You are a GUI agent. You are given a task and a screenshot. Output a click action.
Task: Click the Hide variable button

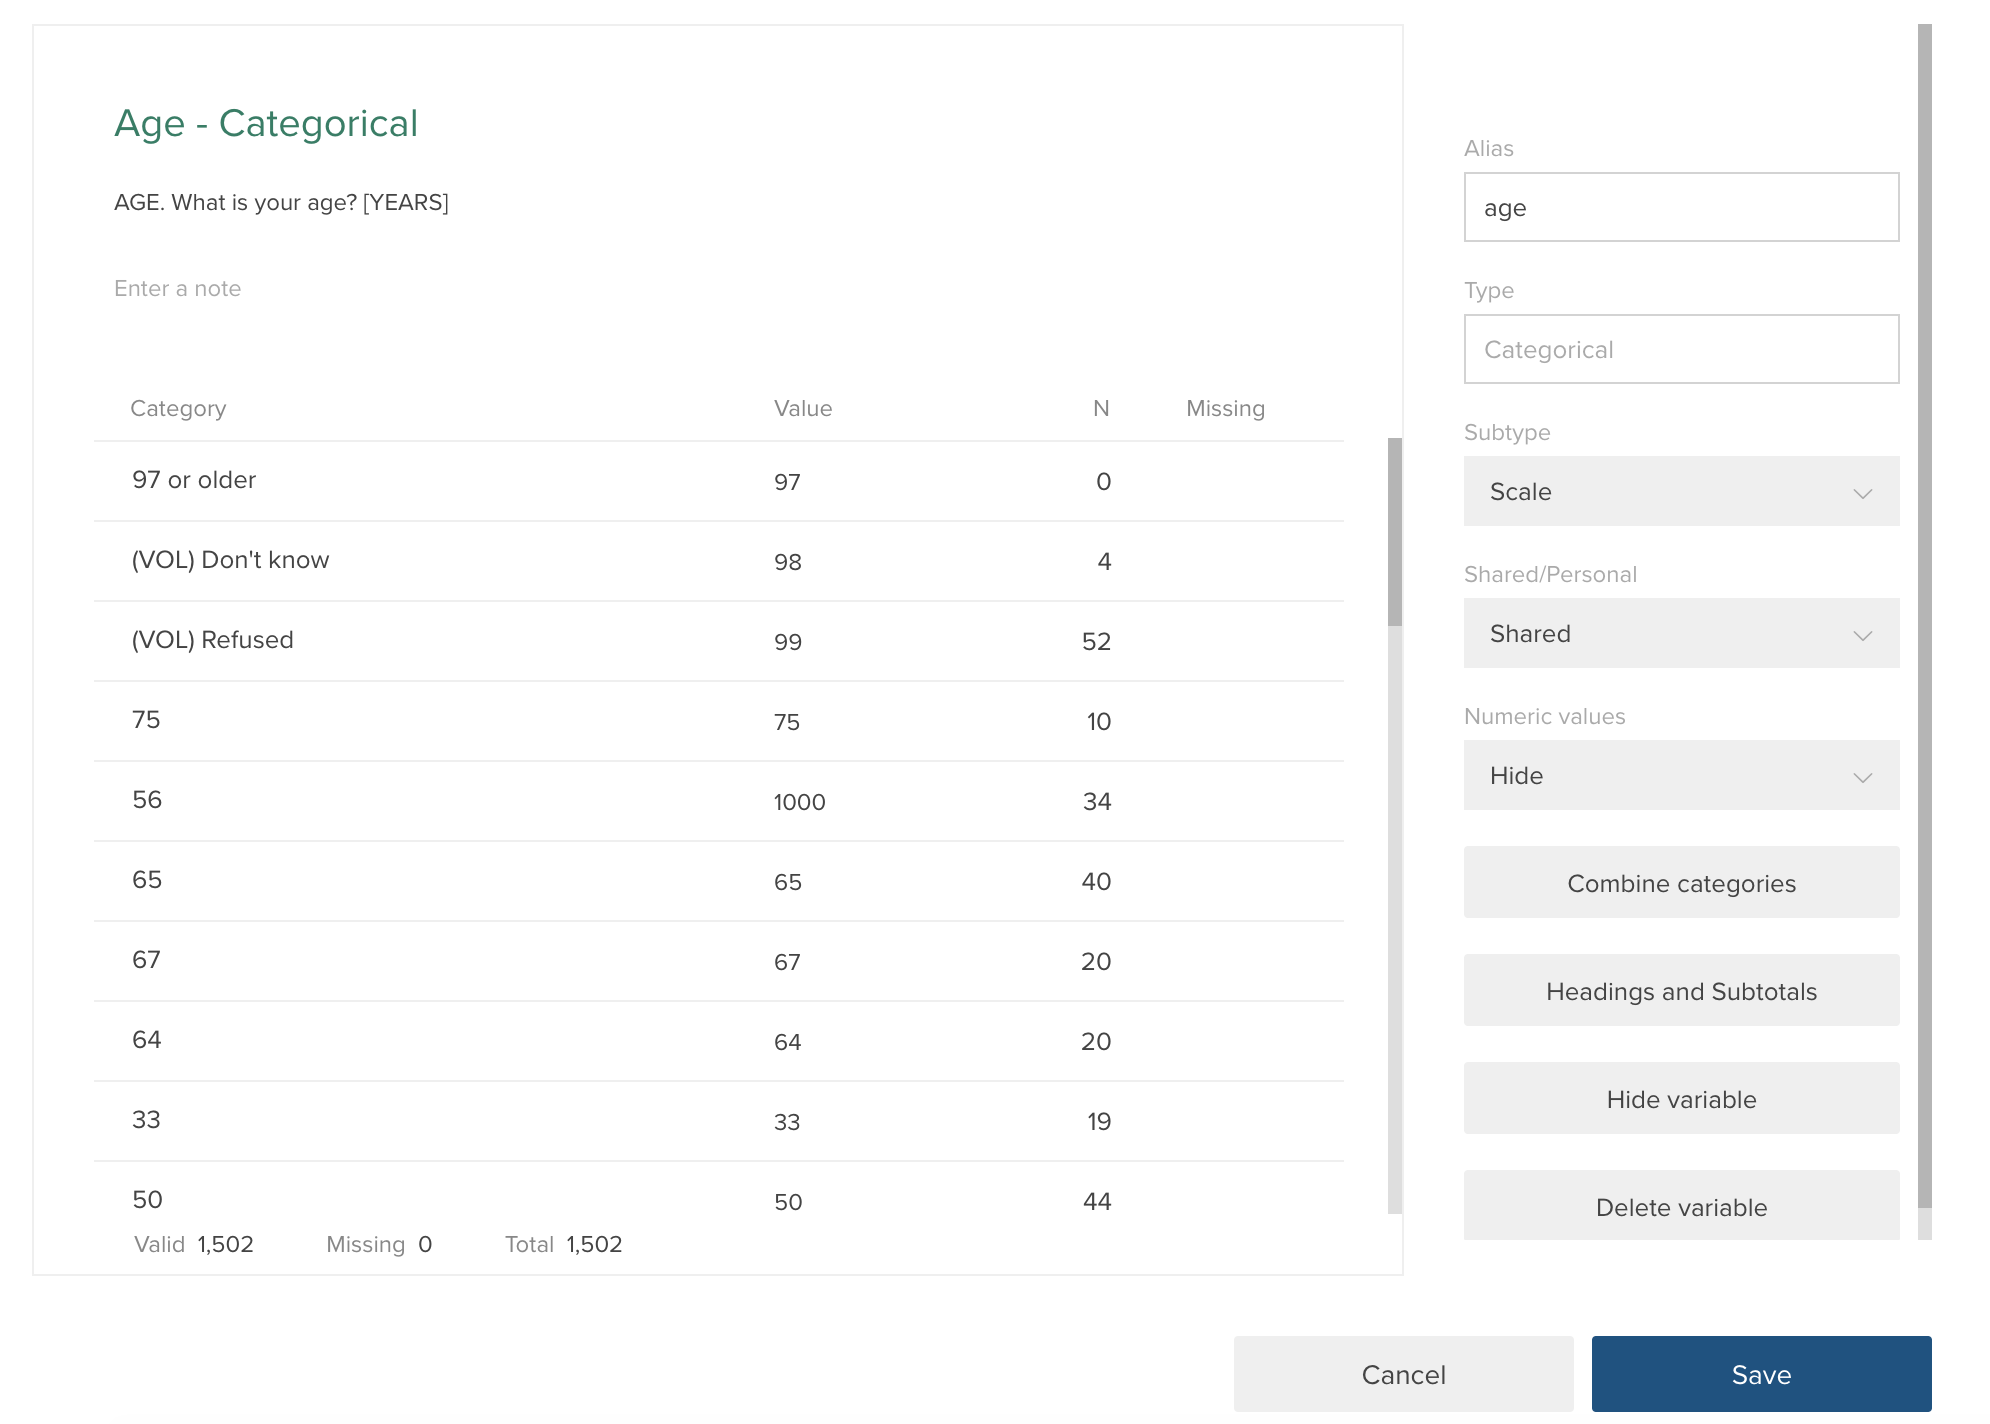coord(1680,1099)
